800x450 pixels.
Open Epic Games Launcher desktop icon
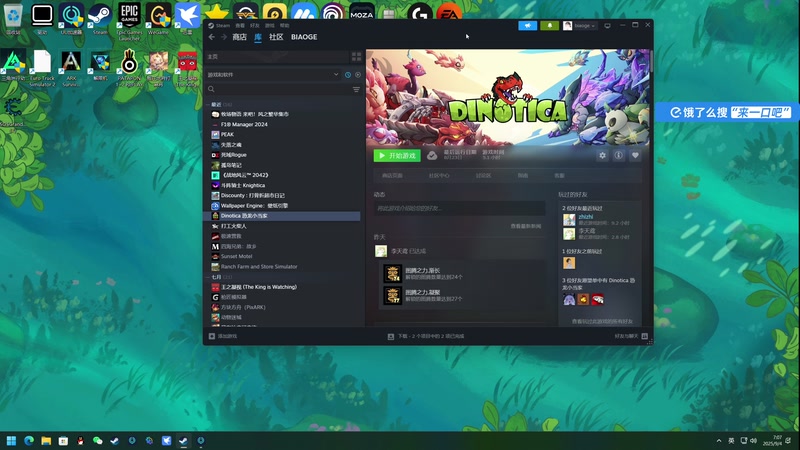[129, 21]
